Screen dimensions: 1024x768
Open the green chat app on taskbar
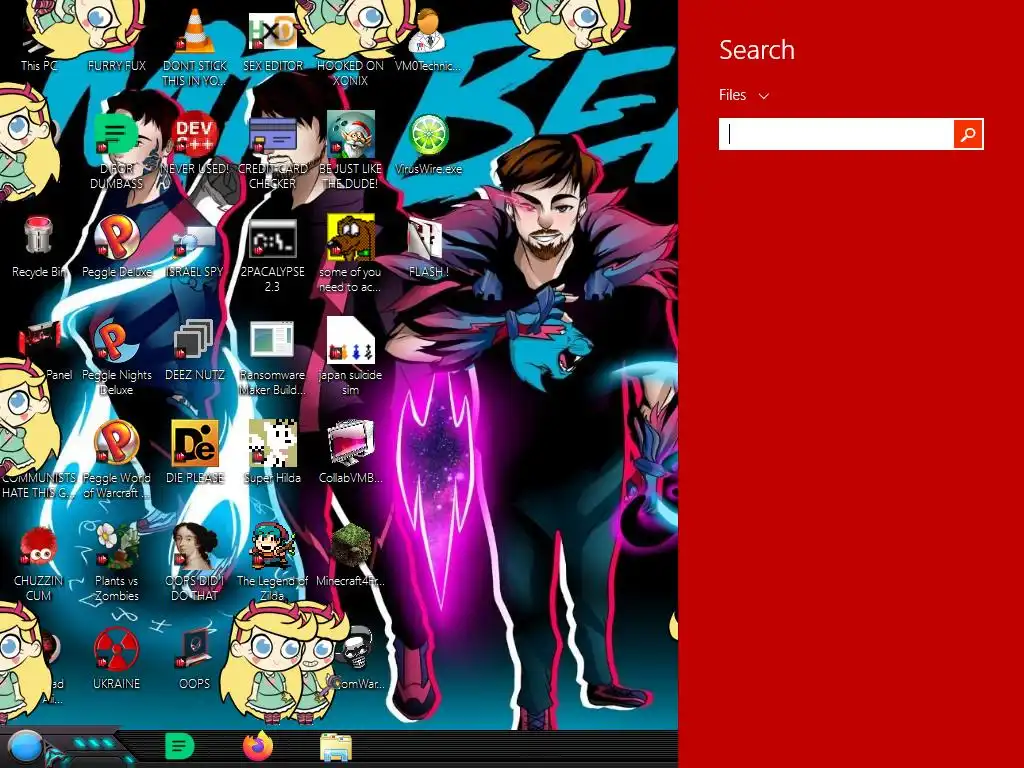180,746
